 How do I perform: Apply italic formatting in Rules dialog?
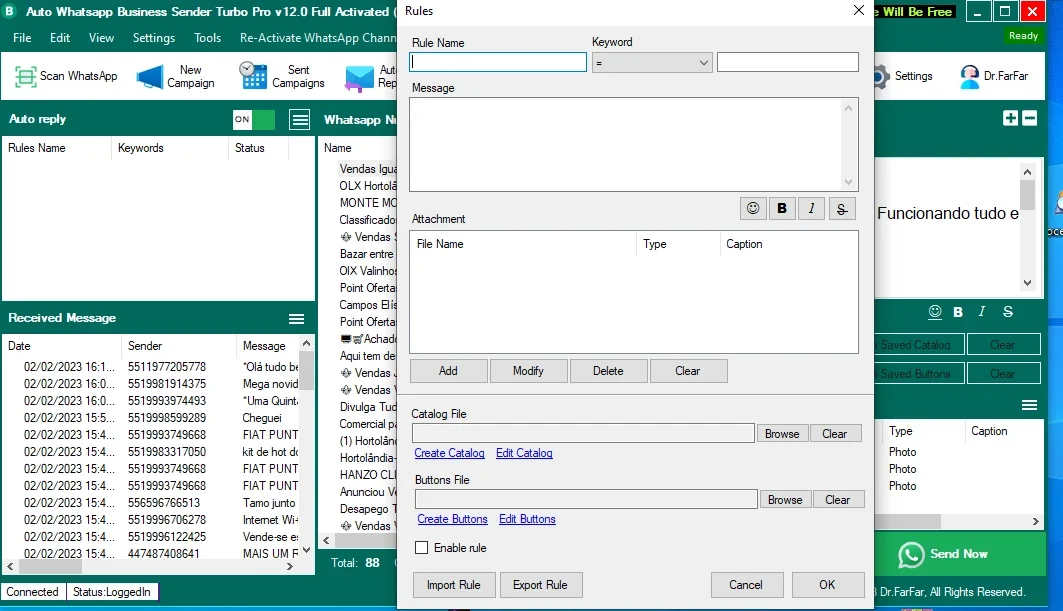point(811,209)
